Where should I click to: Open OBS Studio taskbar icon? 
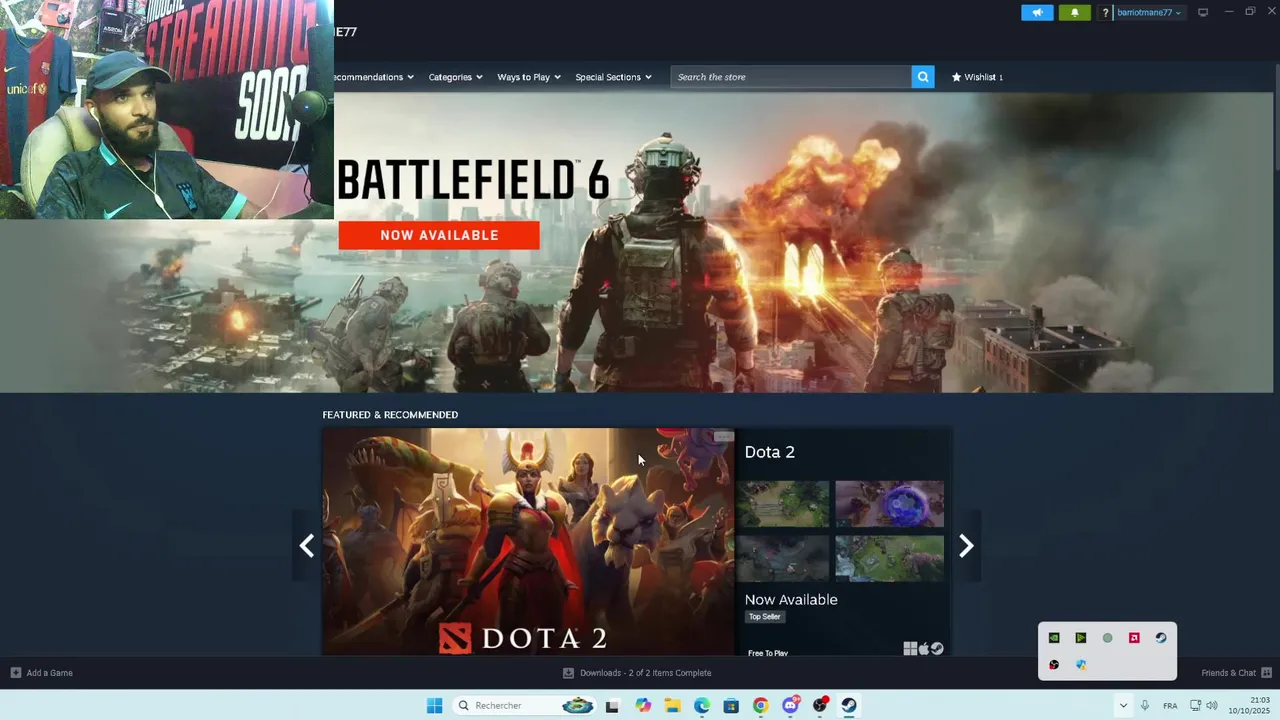820,705
